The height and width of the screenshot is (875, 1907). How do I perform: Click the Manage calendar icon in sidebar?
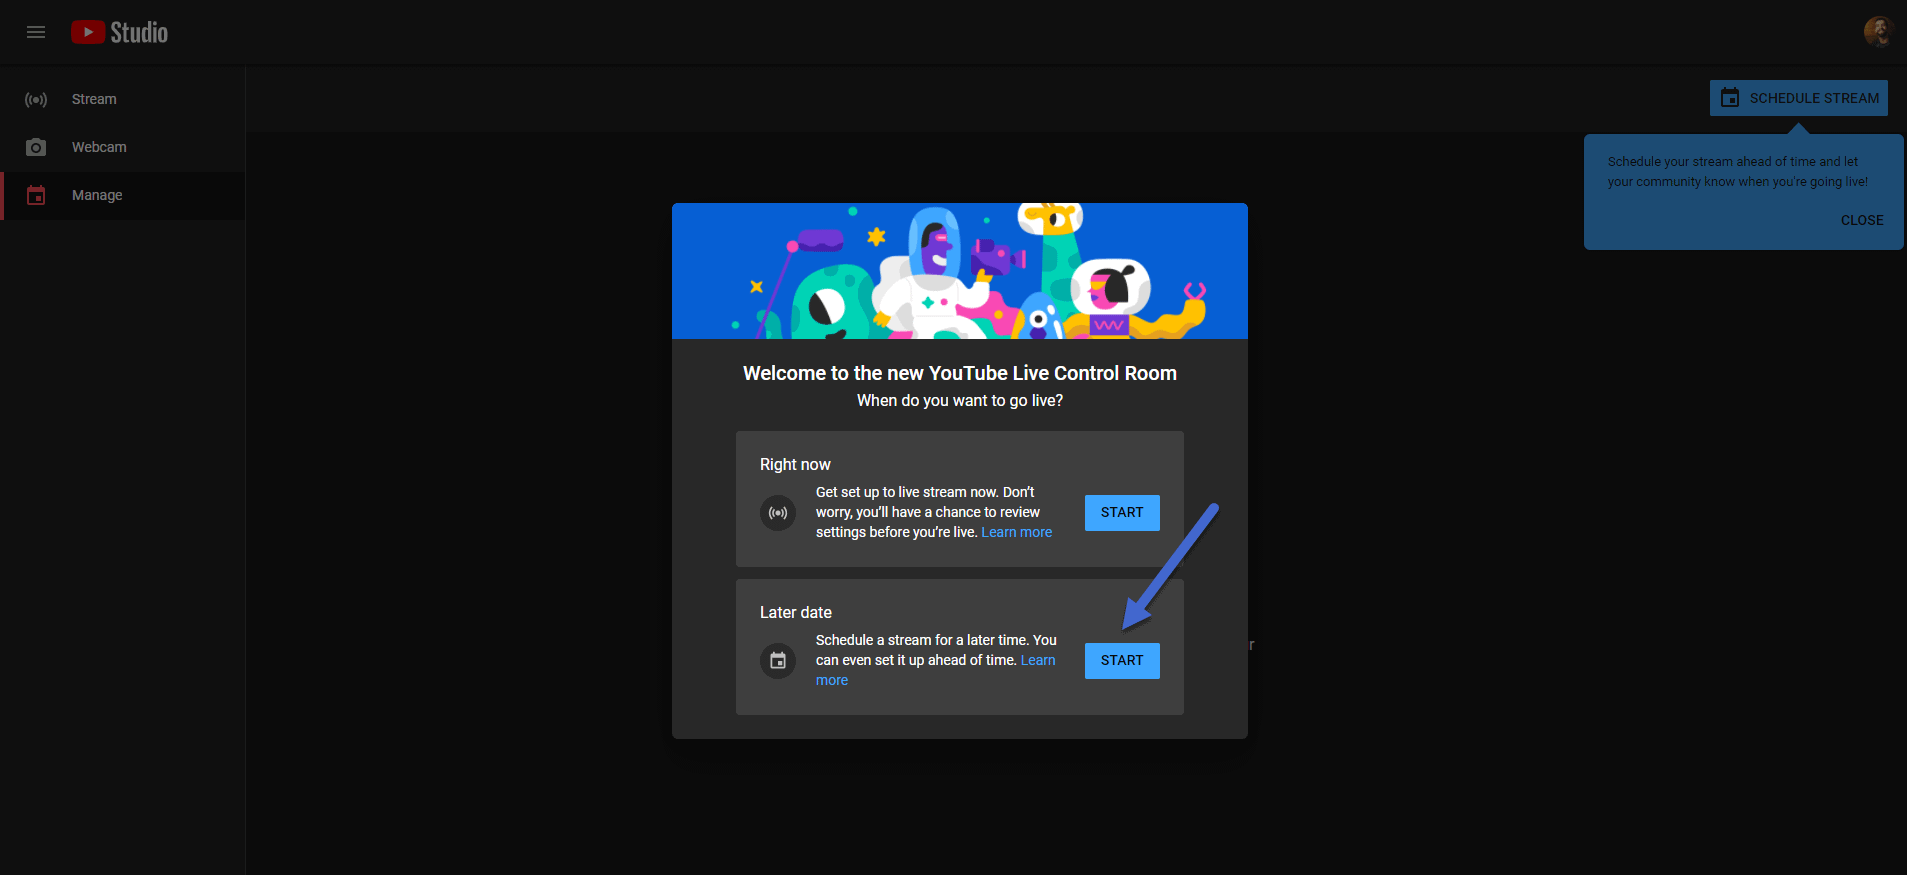36,196
